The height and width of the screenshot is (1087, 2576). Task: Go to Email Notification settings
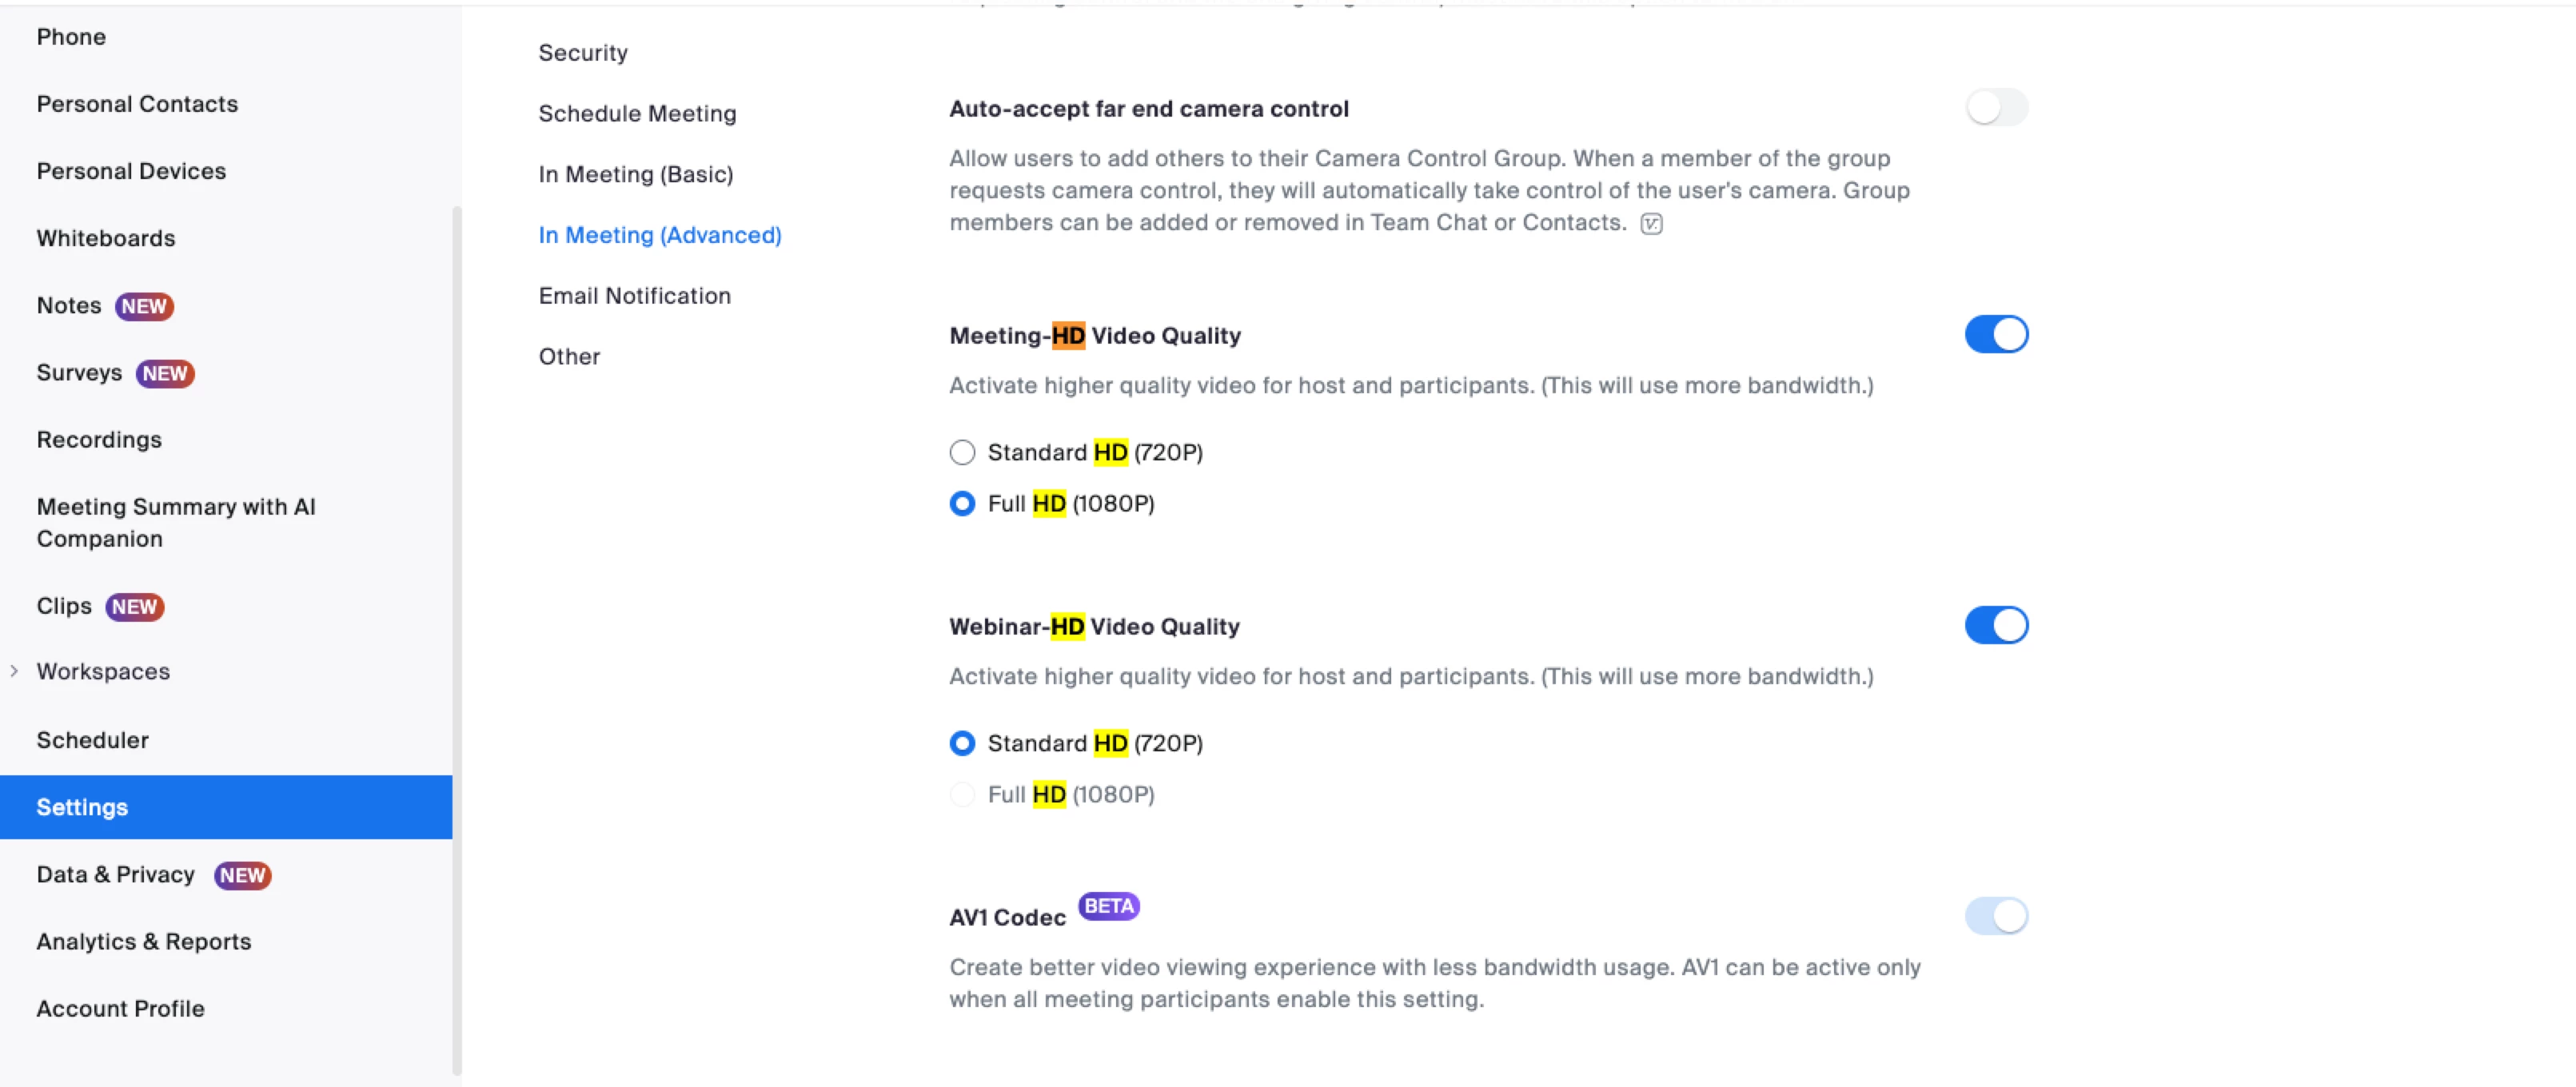tap(634, 296)
